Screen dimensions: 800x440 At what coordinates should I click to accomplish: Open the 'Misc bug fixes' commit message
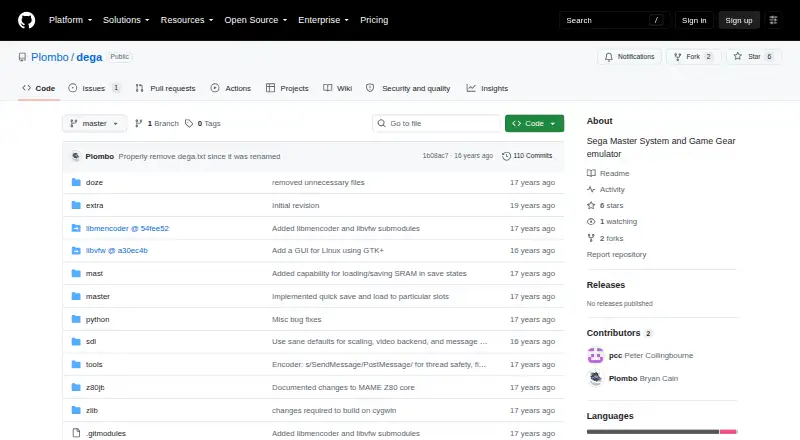click(296, 319)
